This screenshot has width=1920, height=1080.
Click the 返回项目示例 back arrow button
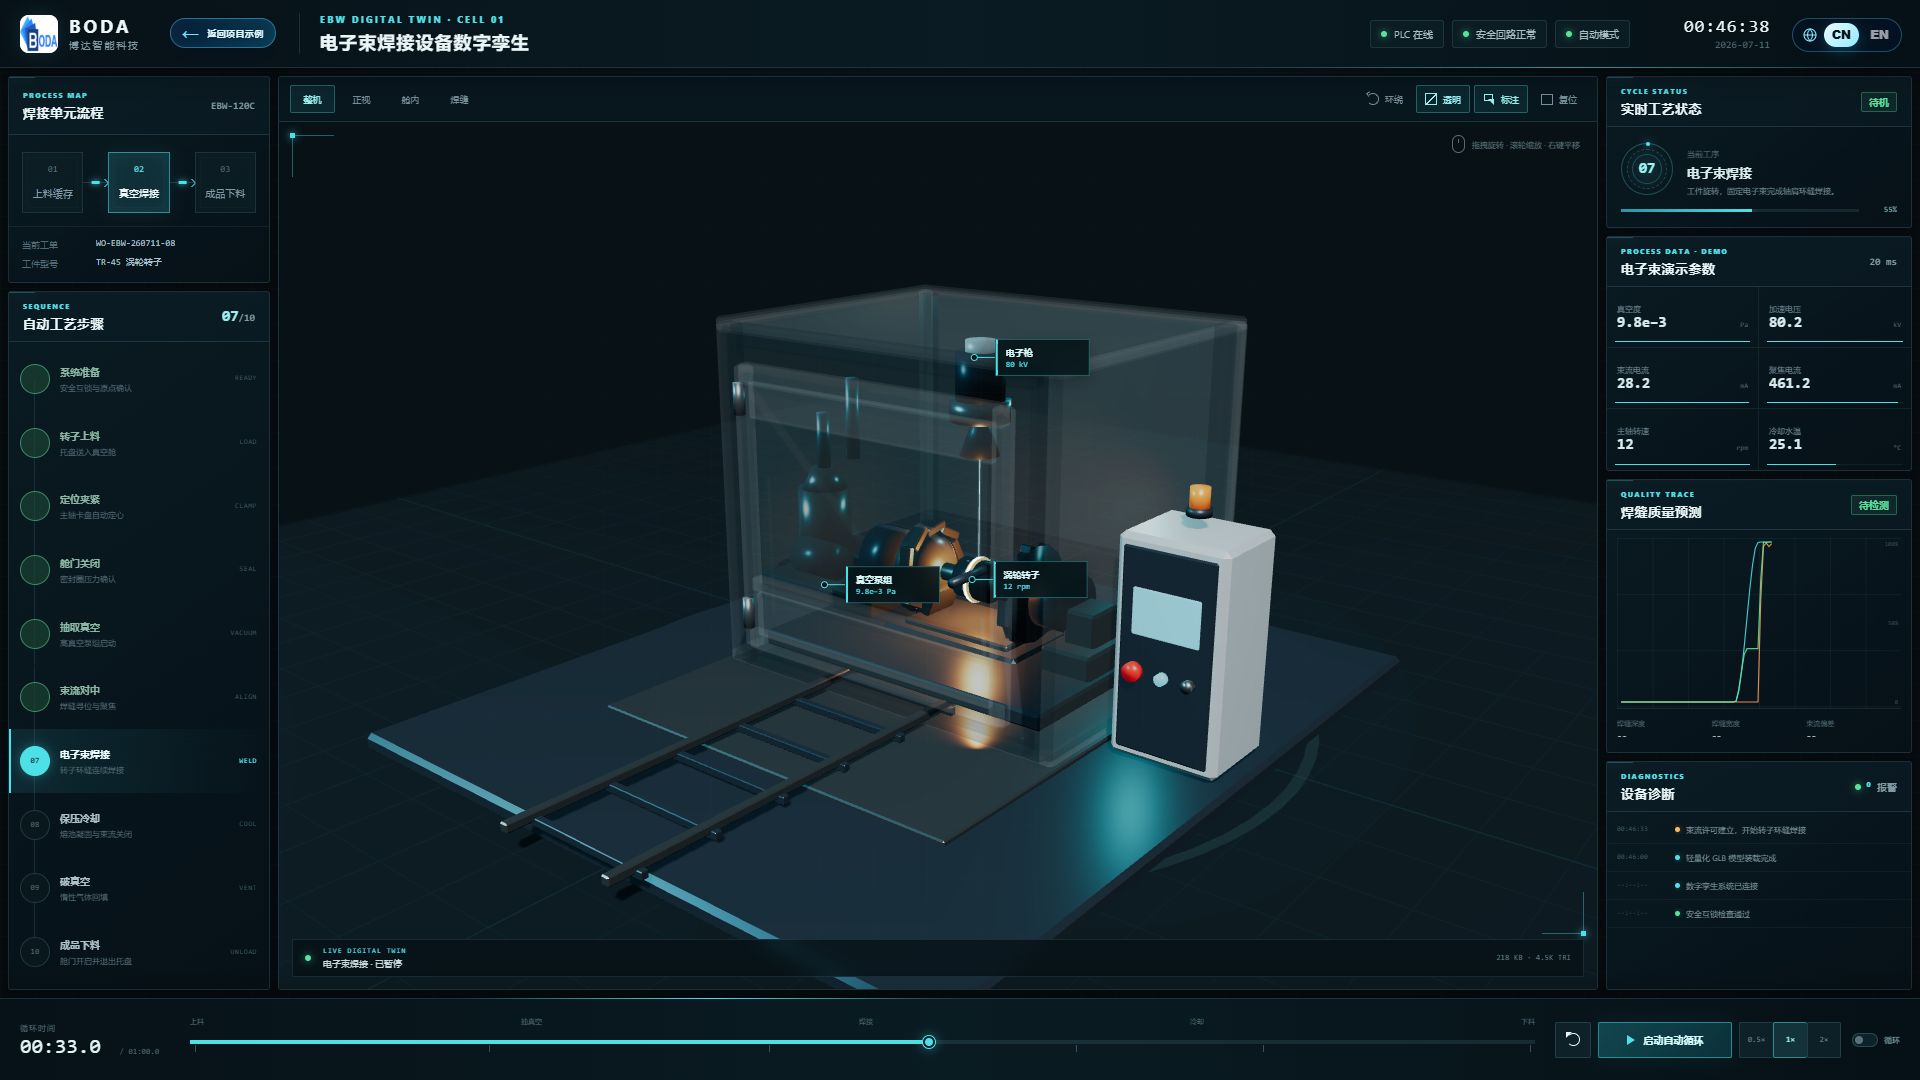(223, 34)
